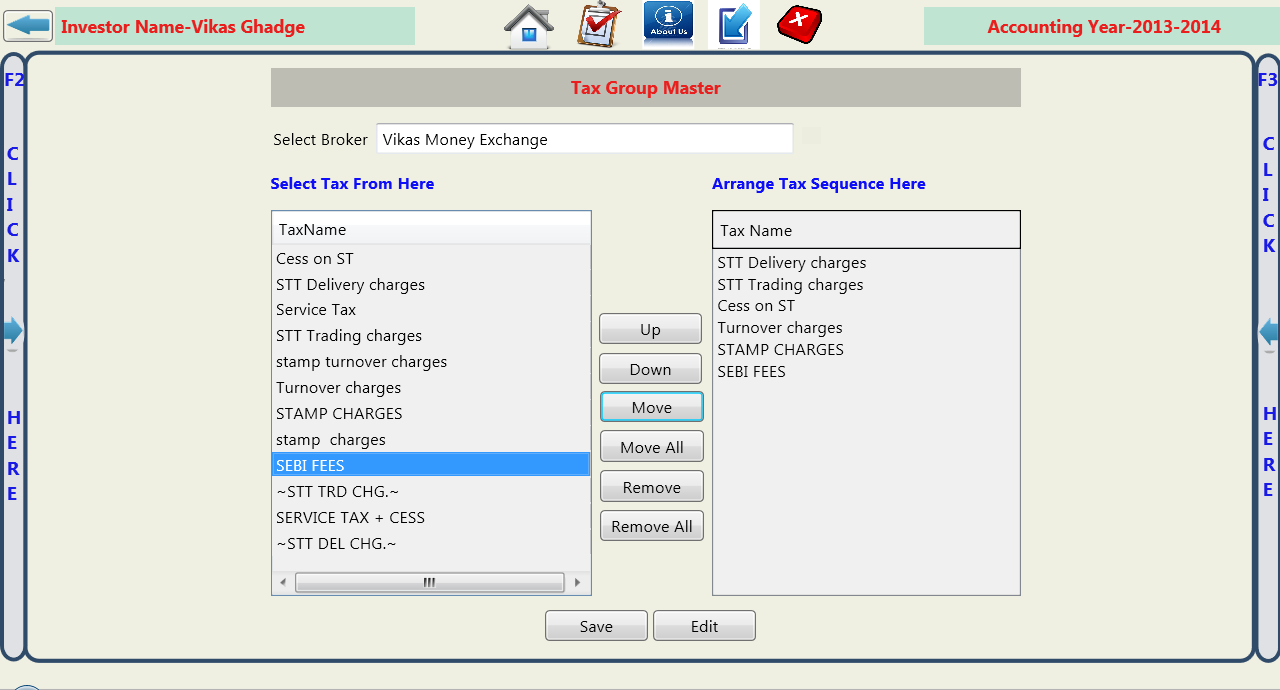Click the back arrow icon

tap(27, 26)
